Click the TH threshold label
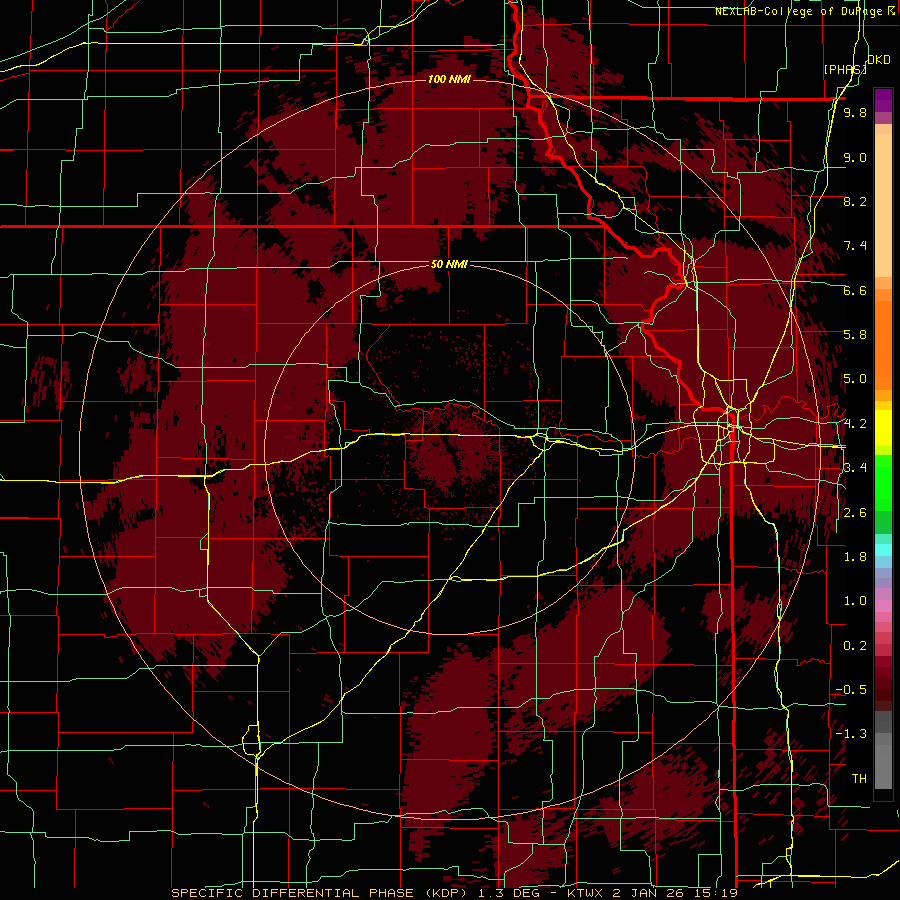The height and width of the screenshot is (900, 900). tap(859, 779)
